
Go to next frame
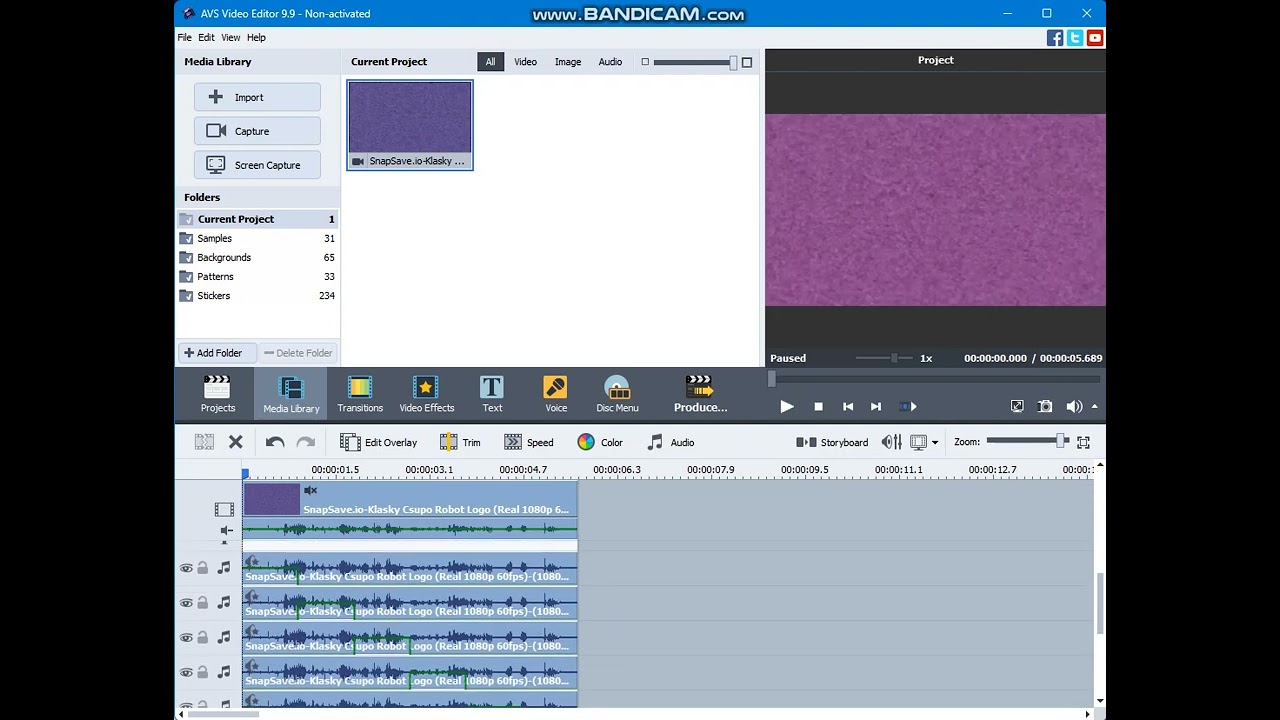point(876,406)
